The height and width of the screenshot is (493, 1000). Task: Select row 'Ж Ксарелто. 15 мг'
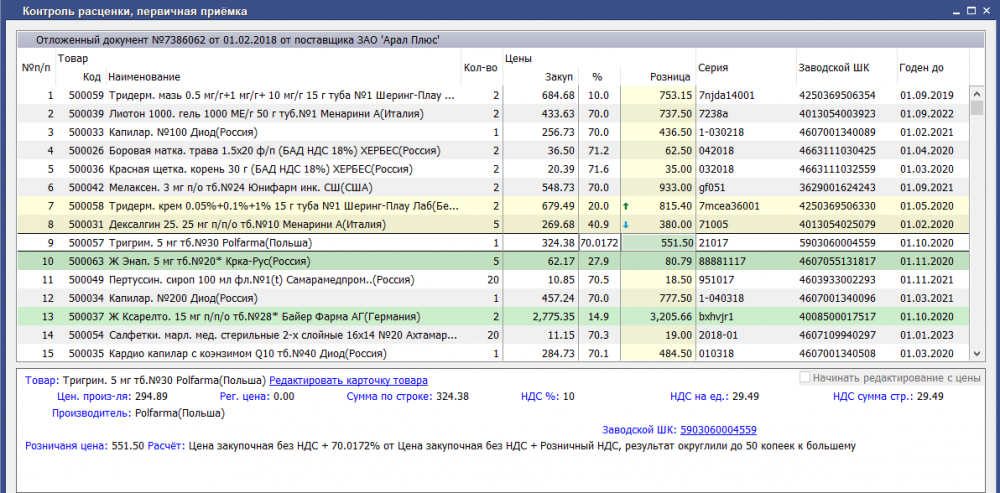click(x=494, y=317)
